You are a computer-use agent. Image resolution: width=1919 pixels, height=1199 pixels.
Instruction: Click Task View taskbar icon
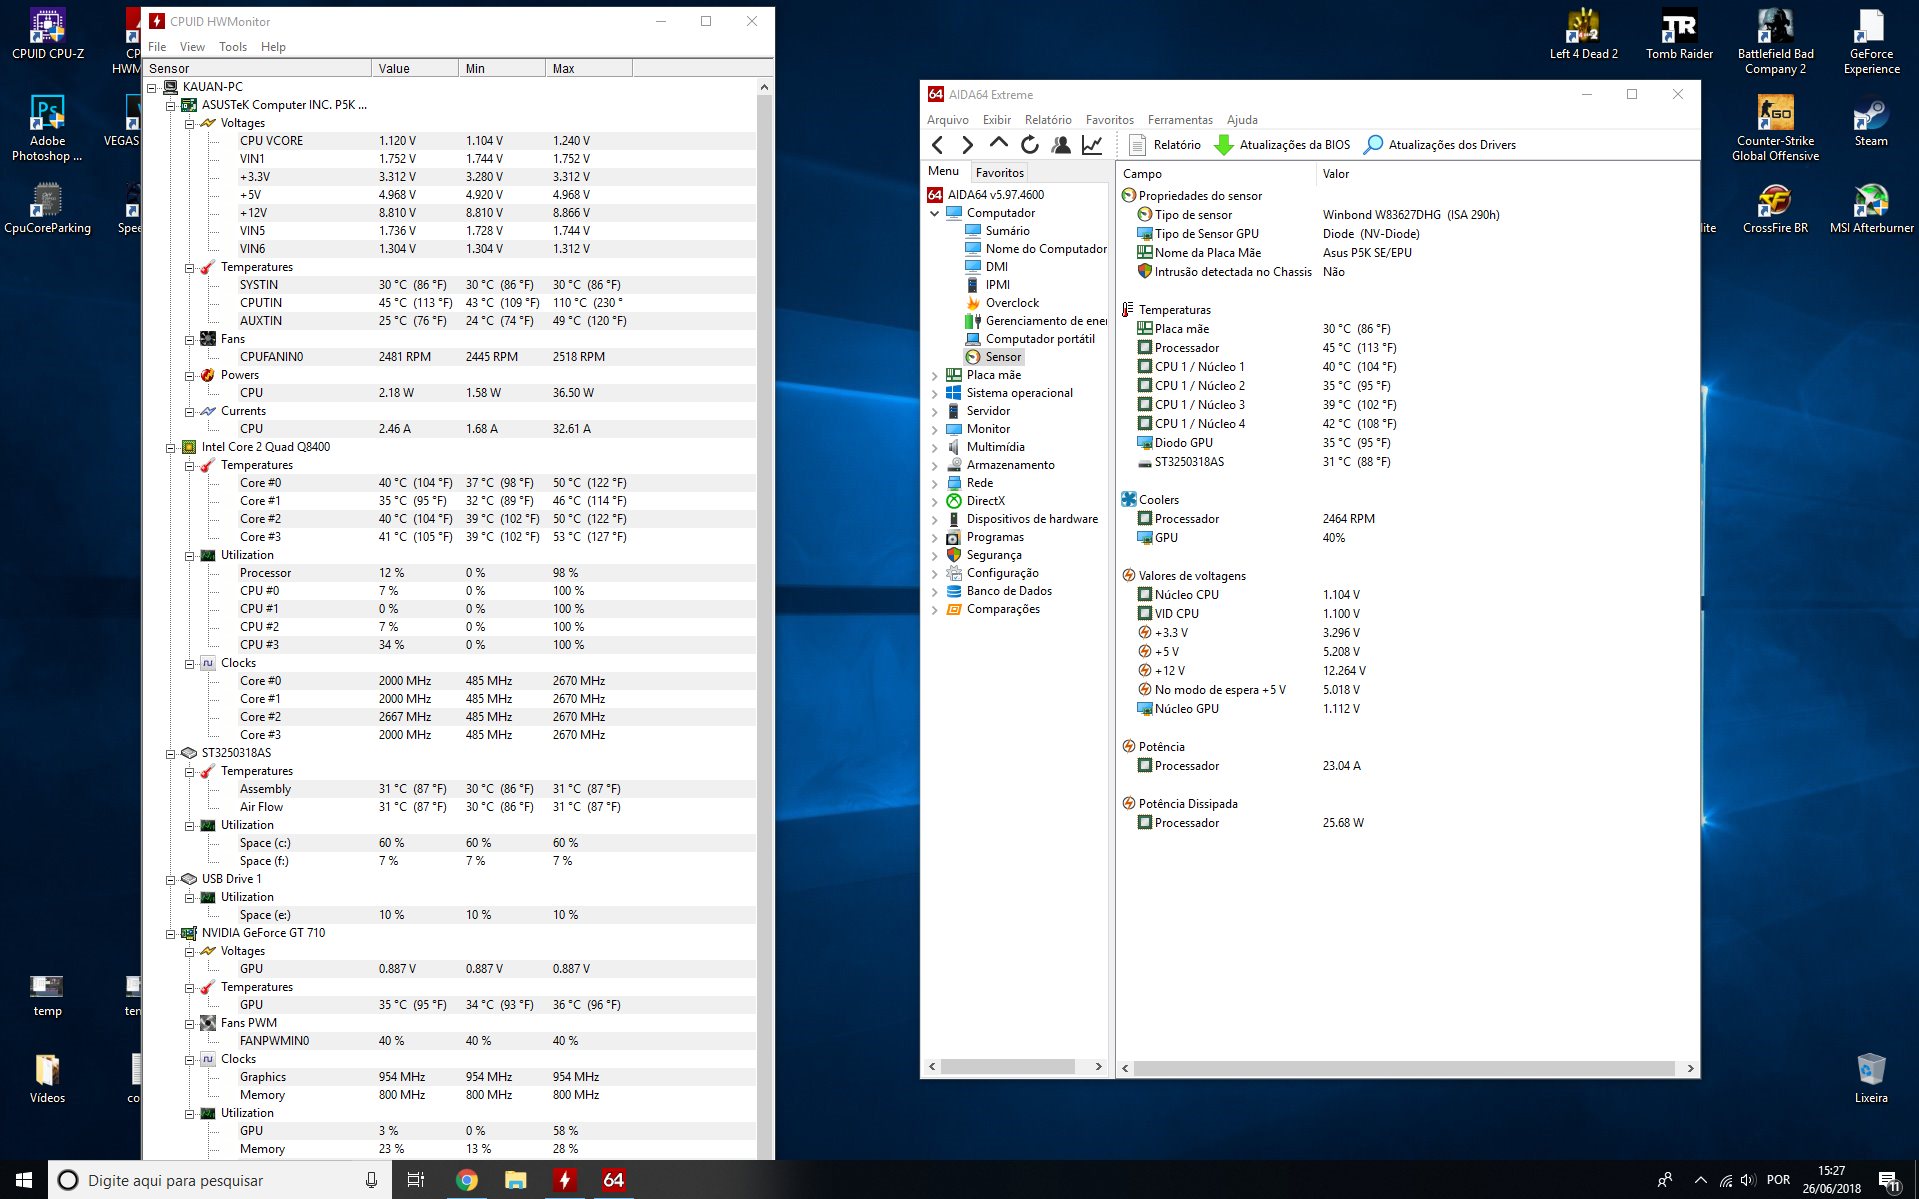[416, 1180]
